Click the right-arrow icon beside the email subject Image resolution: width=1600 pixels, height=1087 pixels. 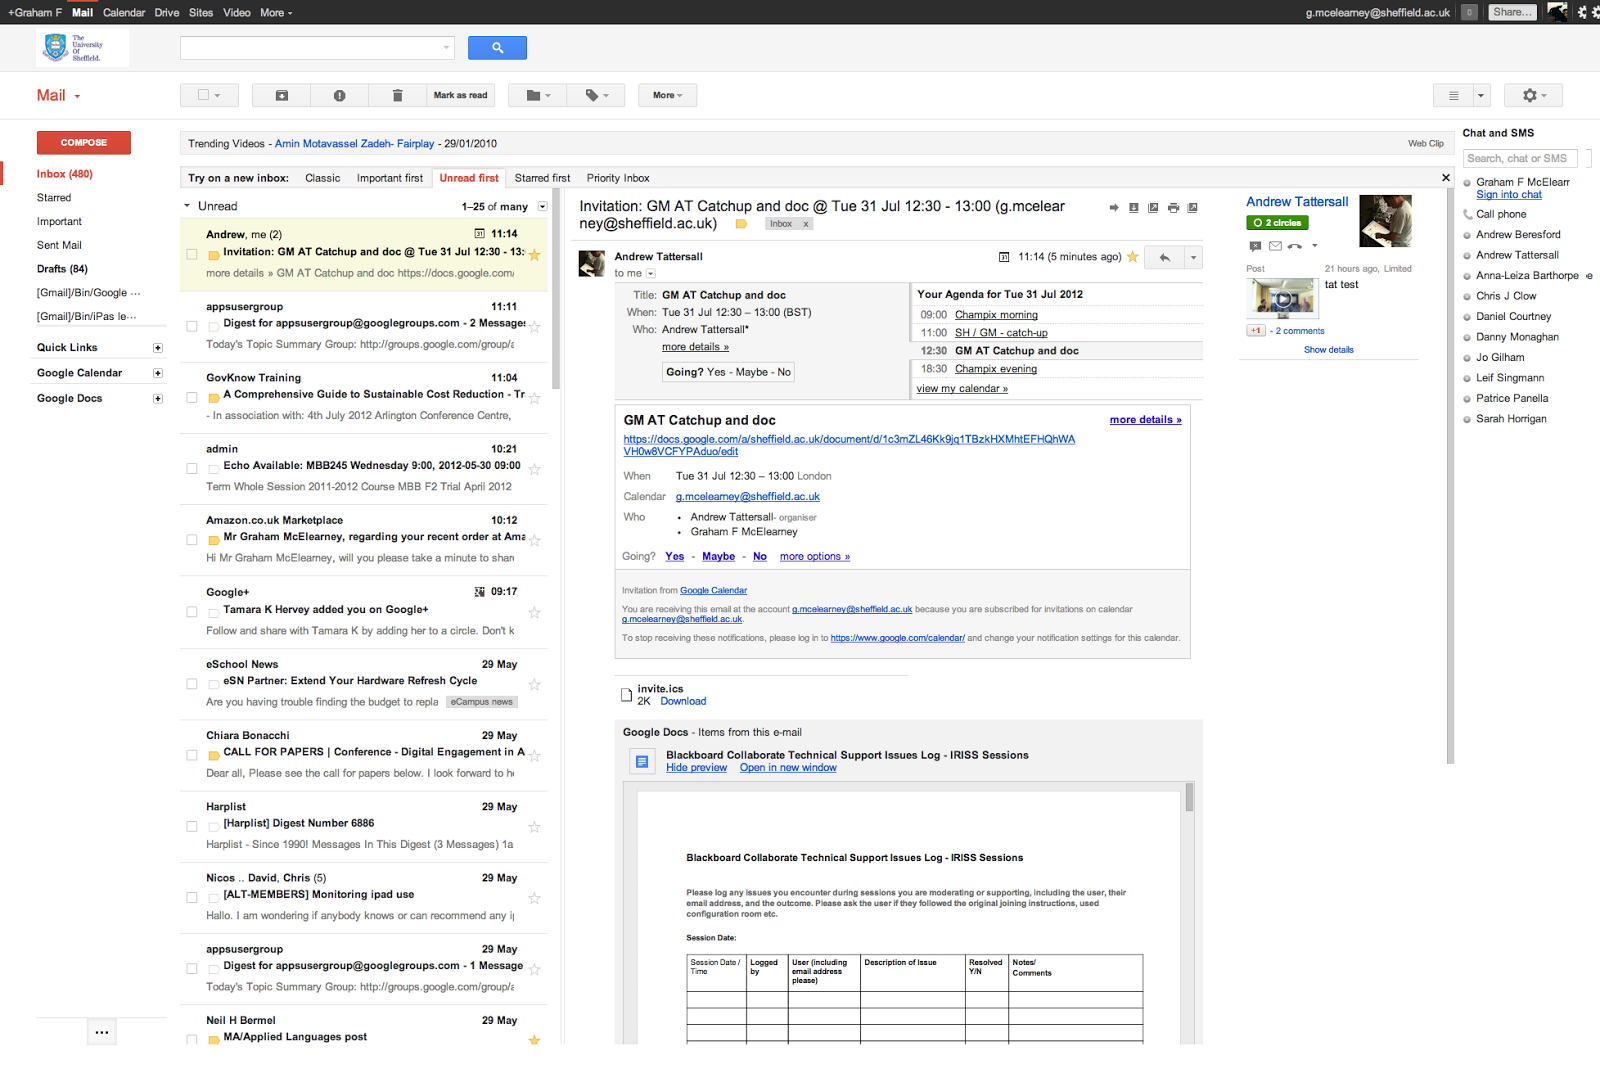click(x=1114, y=208)
